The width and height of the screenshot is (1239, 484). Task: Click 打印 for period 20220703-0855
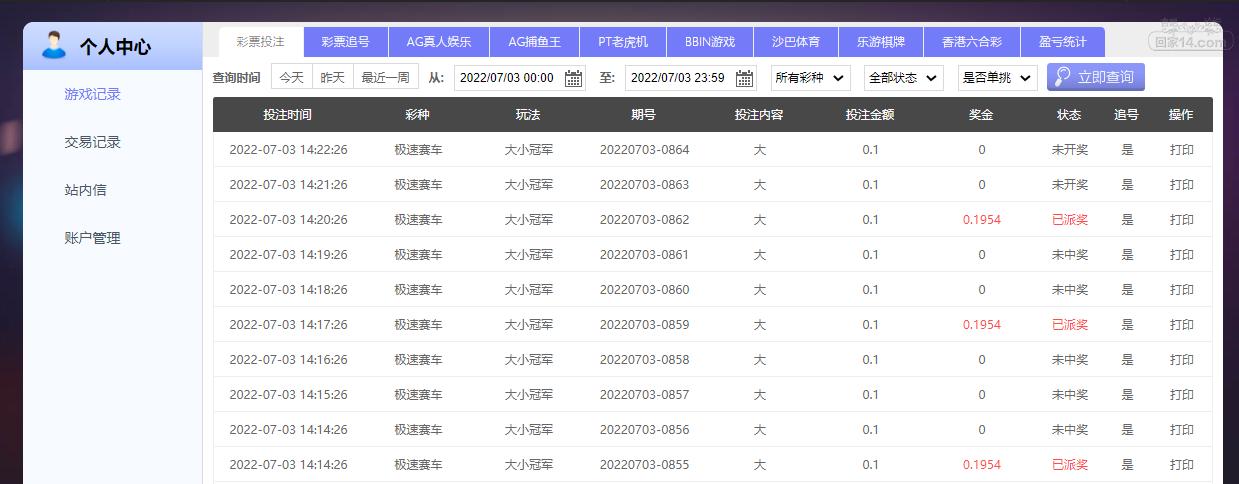click(1182, 465)
